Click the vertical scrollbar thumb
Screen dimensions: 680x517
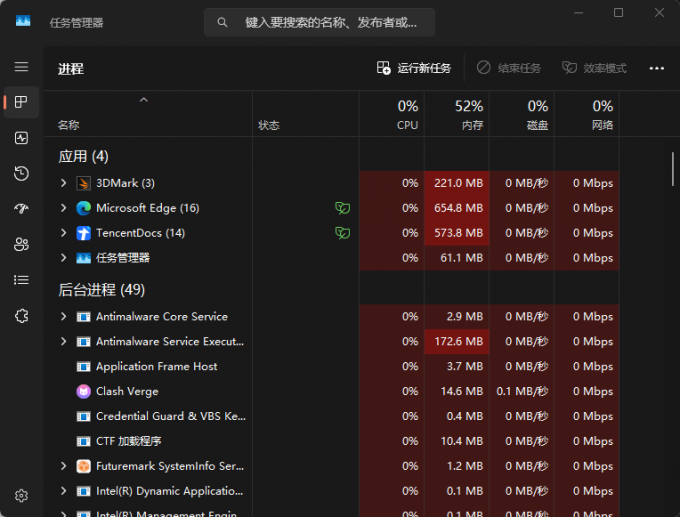673,169
